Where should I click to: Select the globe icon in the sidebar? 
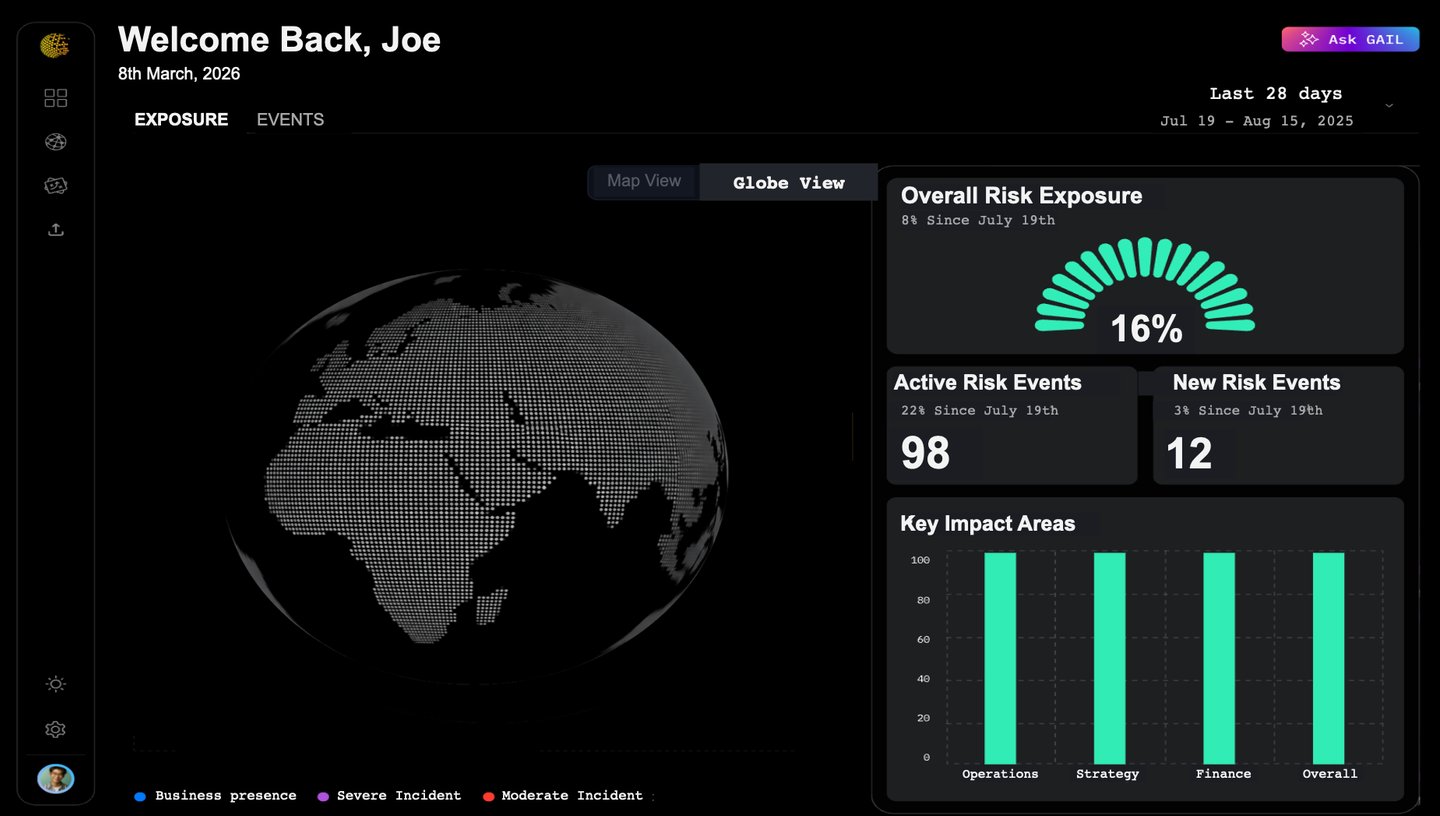56,142
